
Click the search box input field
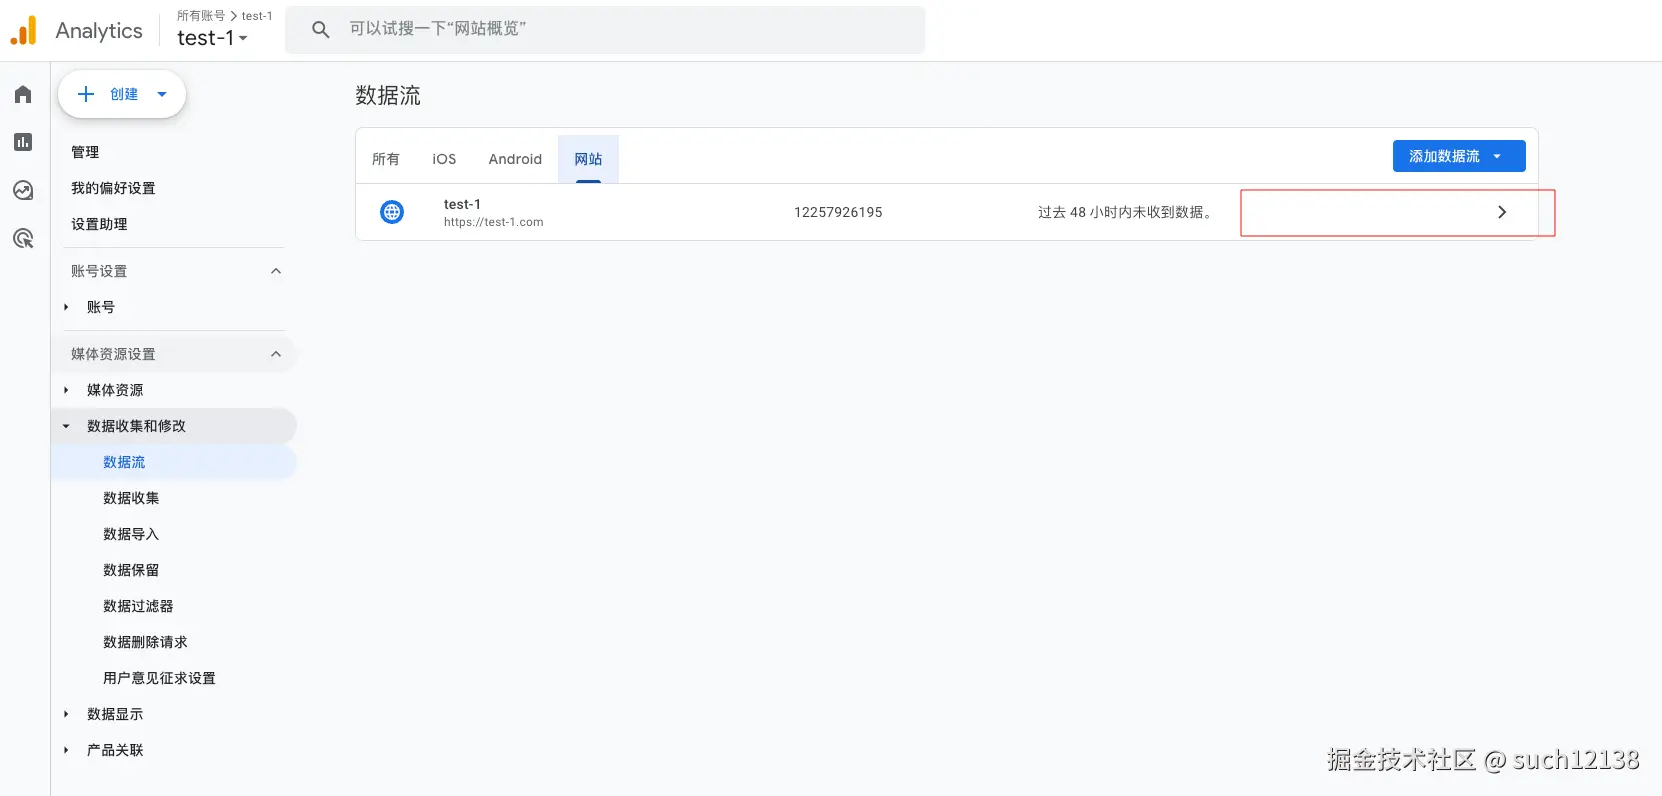pos(605,30)
